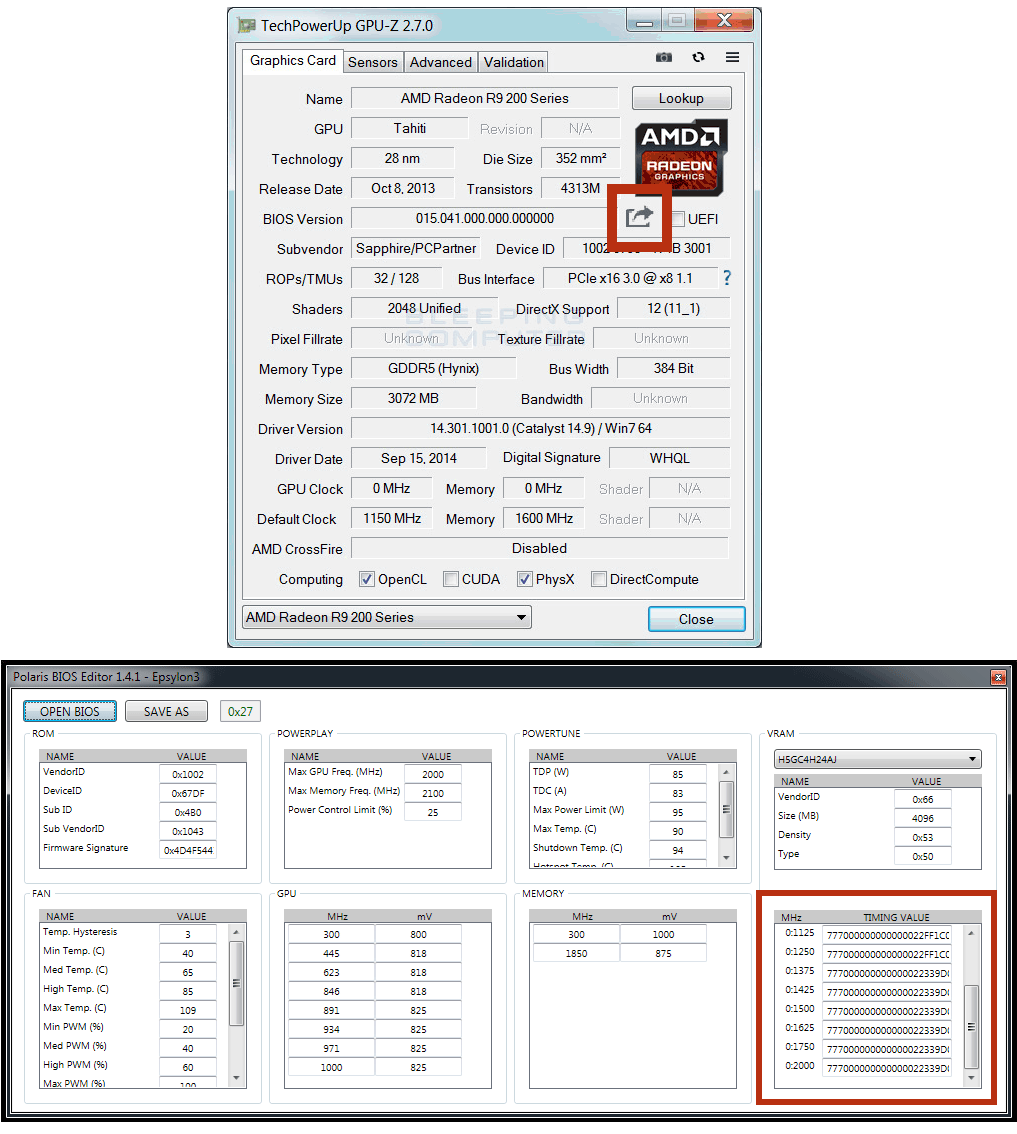The height and width of the screenshot is (1134, 1017).
Task: Take a GPU-Z screenshot with camera icon
Action: point(663,57)
